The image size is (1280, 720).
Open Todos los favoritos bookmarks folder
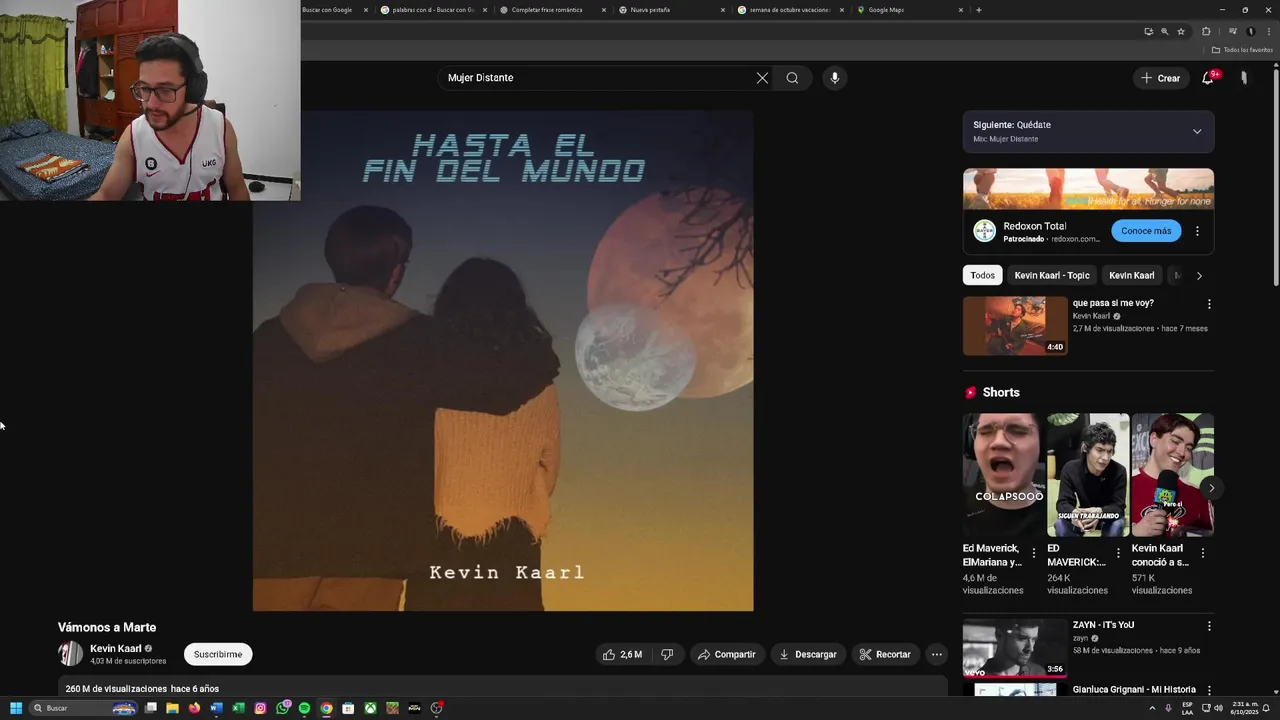[x=1242, y=50]
